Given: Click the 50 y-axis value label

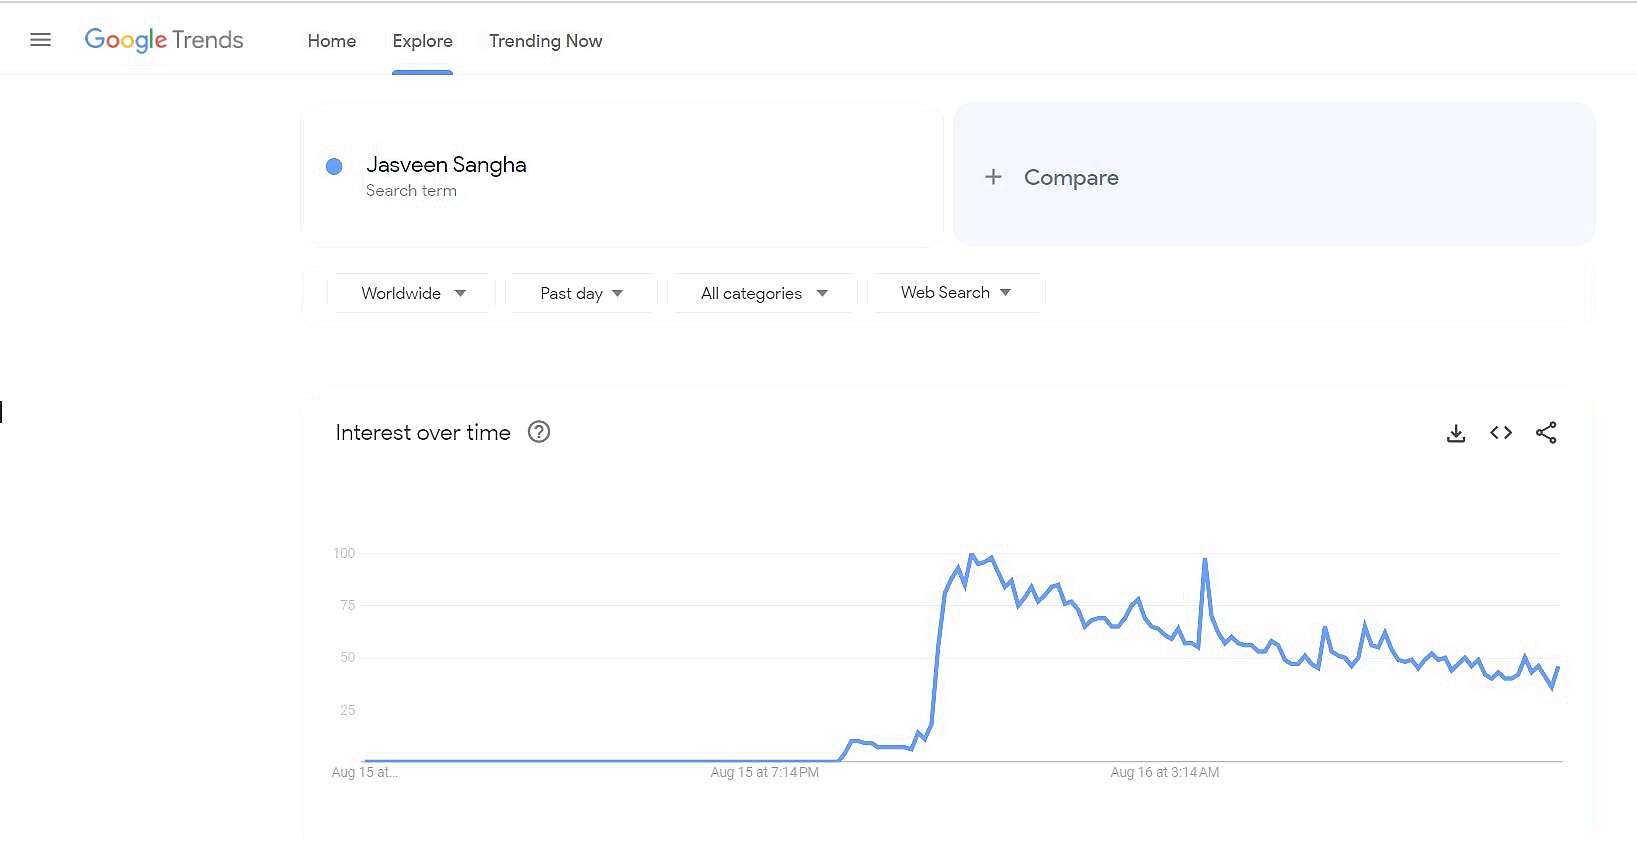Looking at the screenshot, I should pyautogui.click(x=347, y=657).
